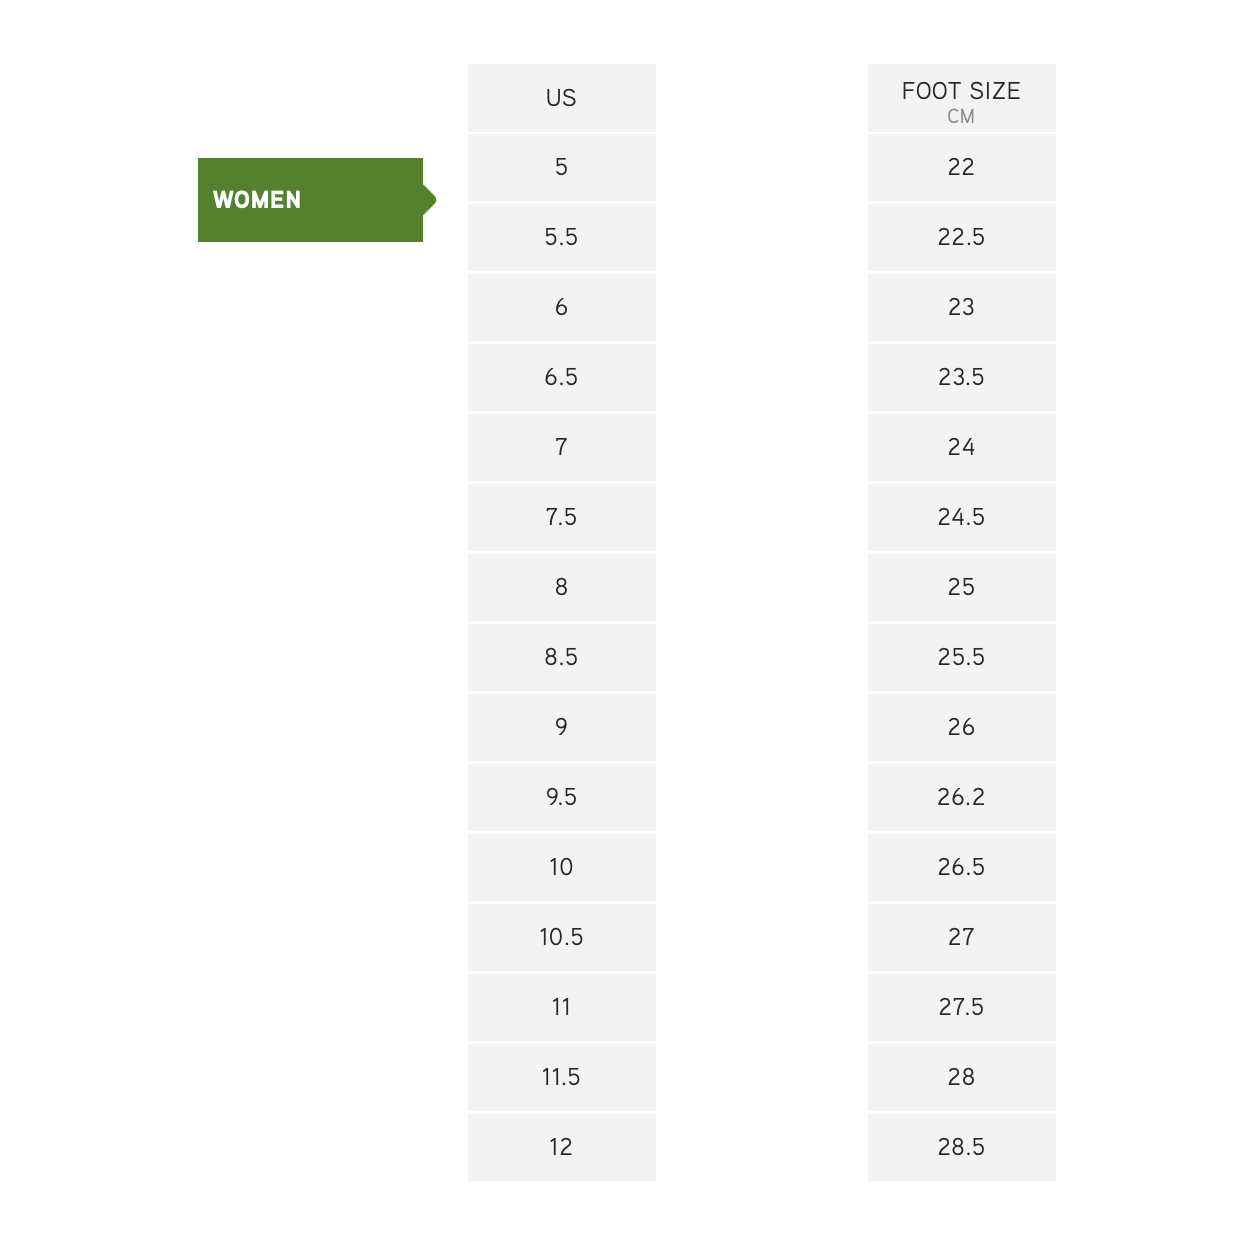
Task: Click the 23.5 cm foot size cell
Action: pos(961,377)
